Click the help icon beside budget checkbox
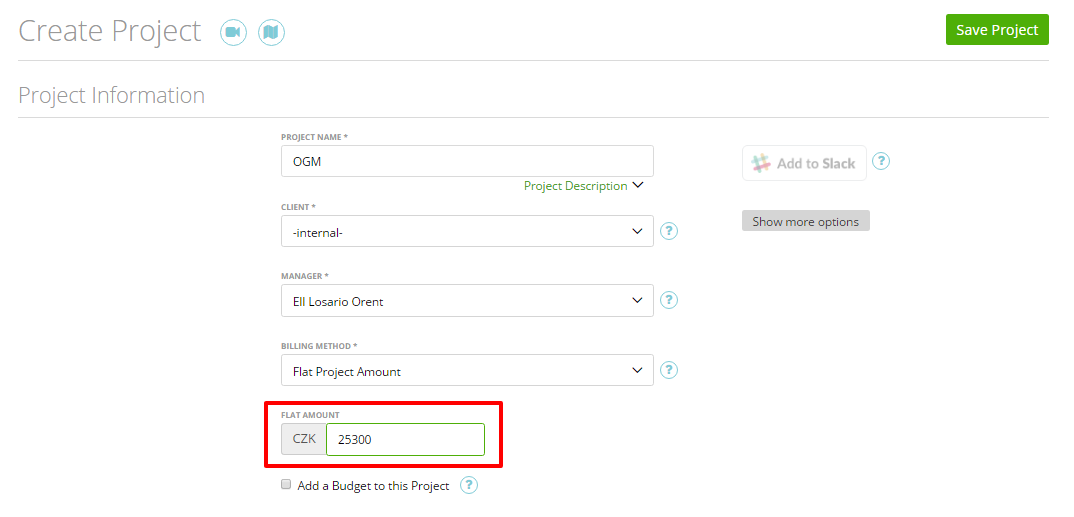The image size is (1074, 517). coord(469,486)
